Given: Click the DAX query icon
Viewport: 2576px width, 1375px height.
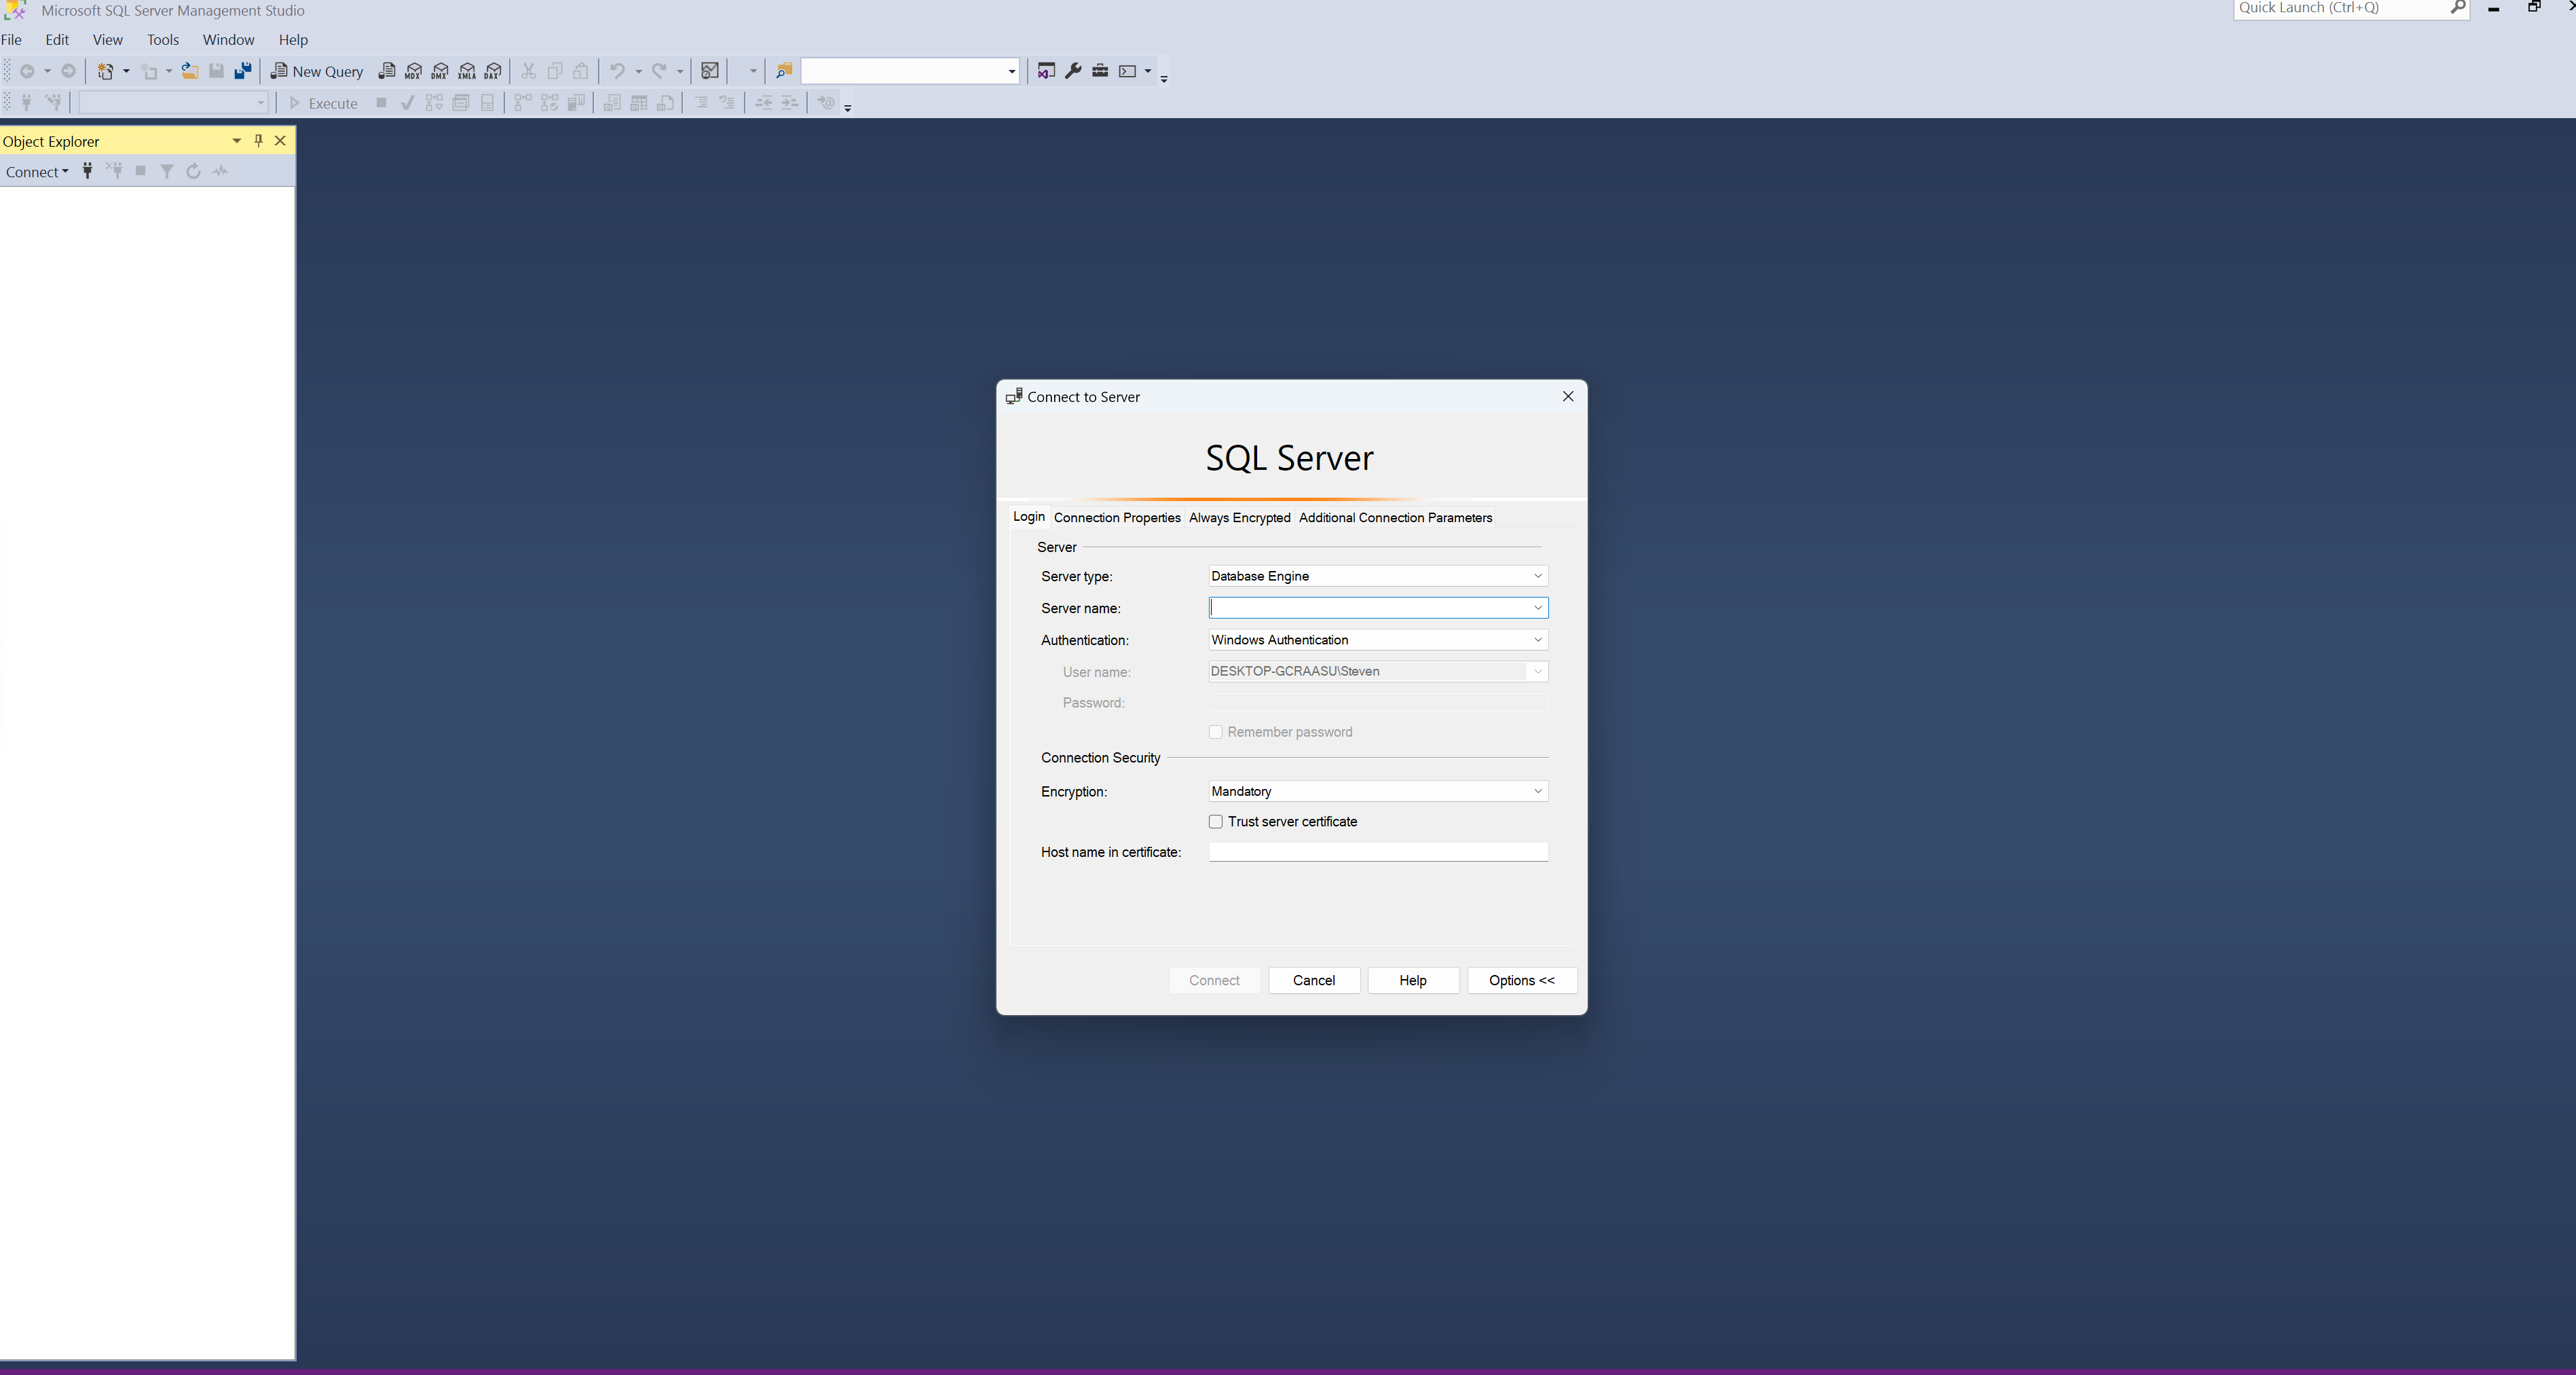Looking at the screenshot, I should (493, 71).
